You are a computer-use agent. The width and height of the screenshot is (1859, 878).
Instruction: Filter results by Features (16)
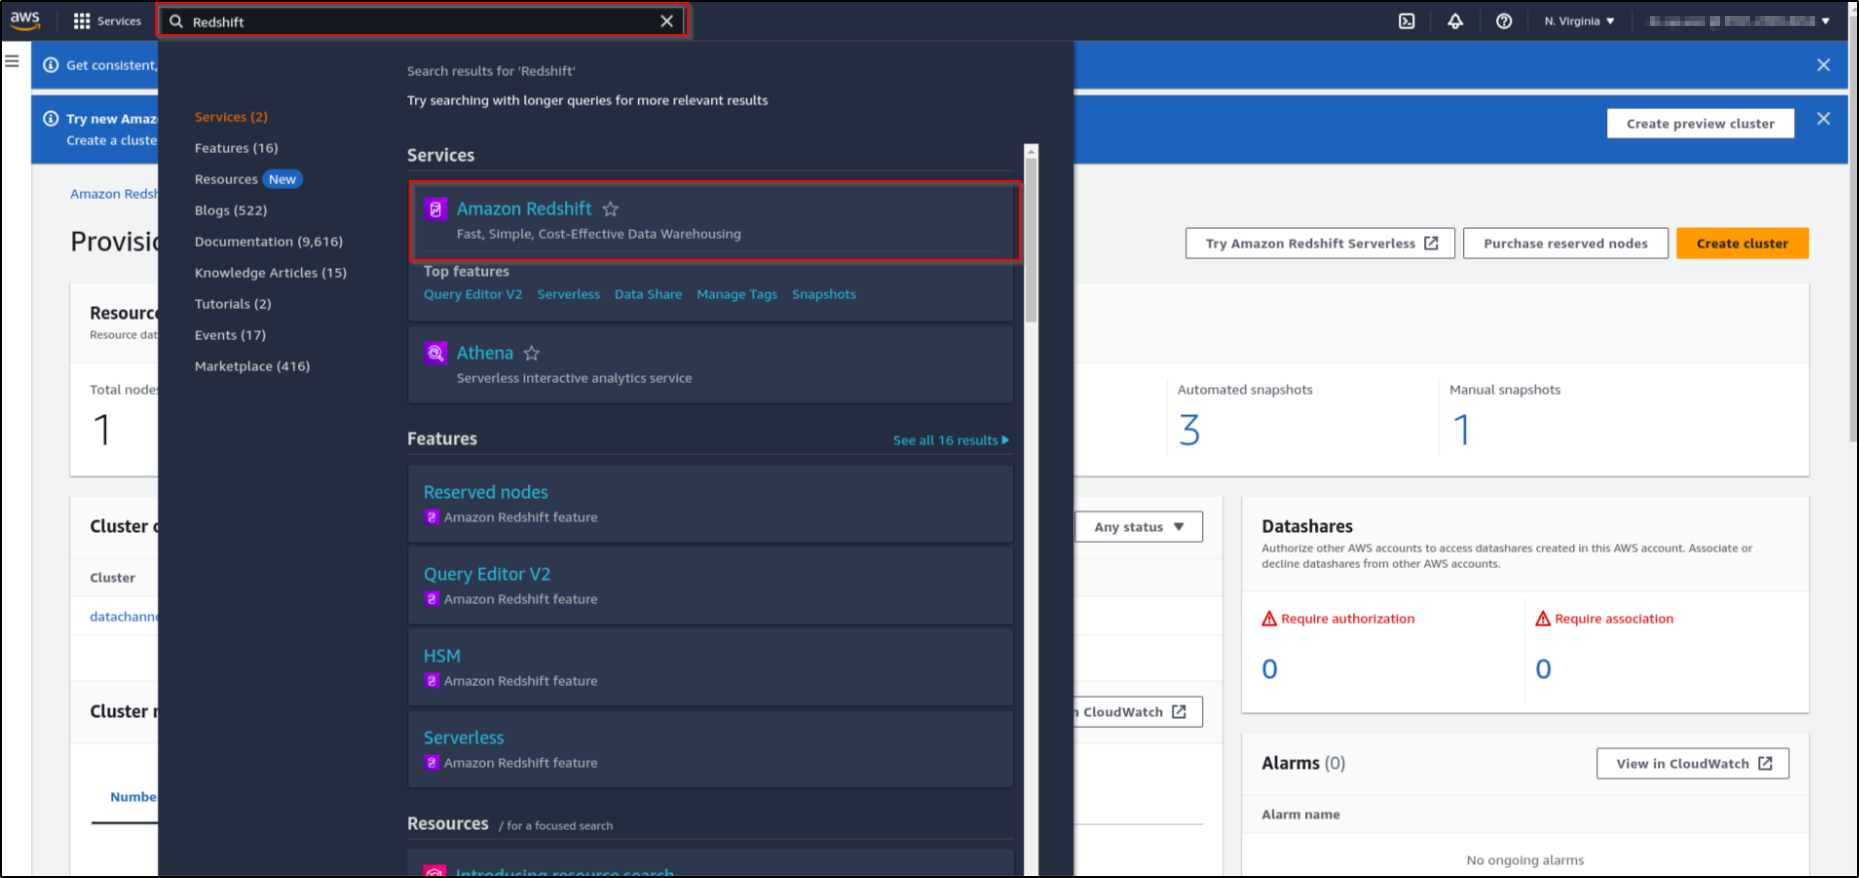click(x=236, y=148)
